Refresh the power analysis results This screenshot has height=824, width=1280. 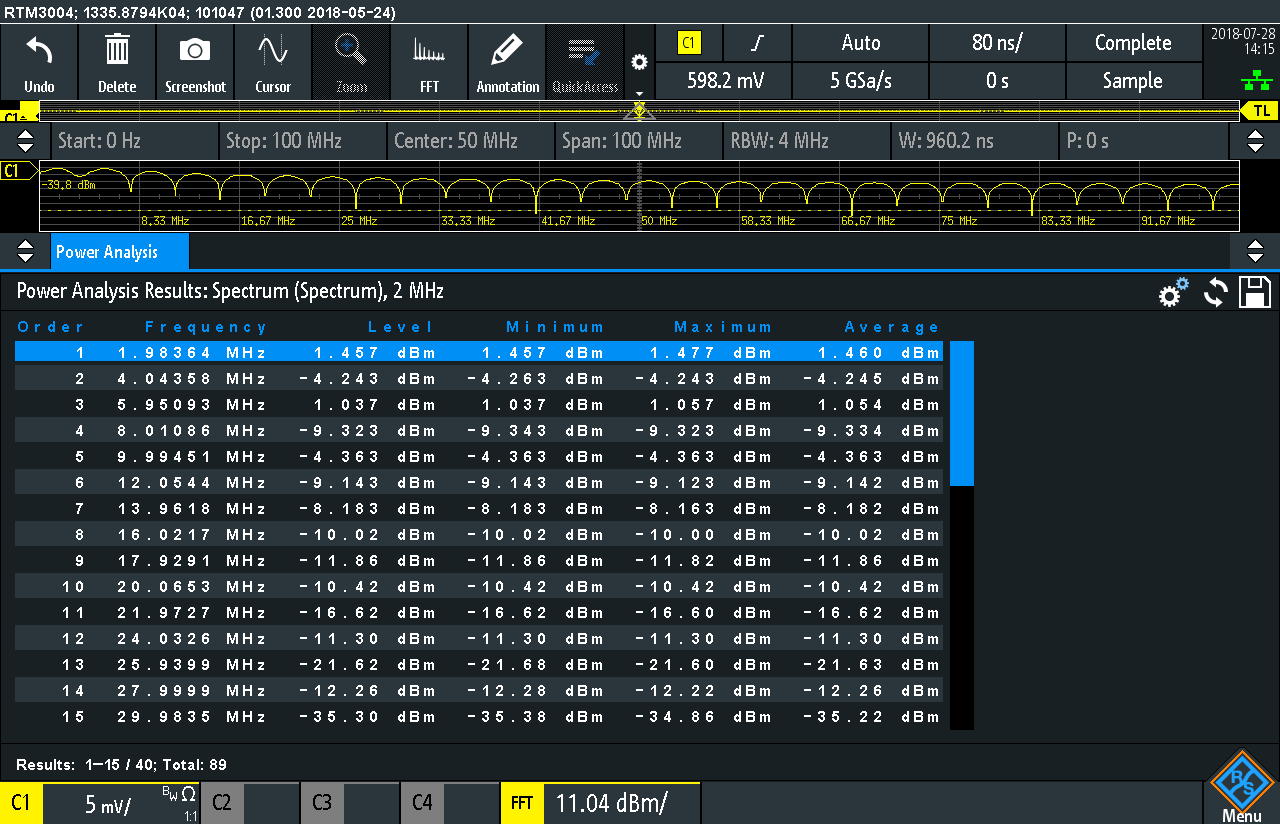click(1215, 293)
